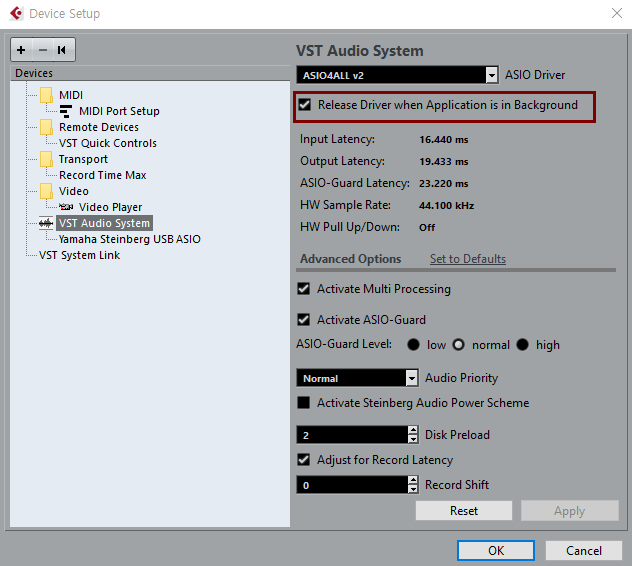Select VST Quick Controls tree item
The image size is (632, 566).
click(x=108, y=143)
